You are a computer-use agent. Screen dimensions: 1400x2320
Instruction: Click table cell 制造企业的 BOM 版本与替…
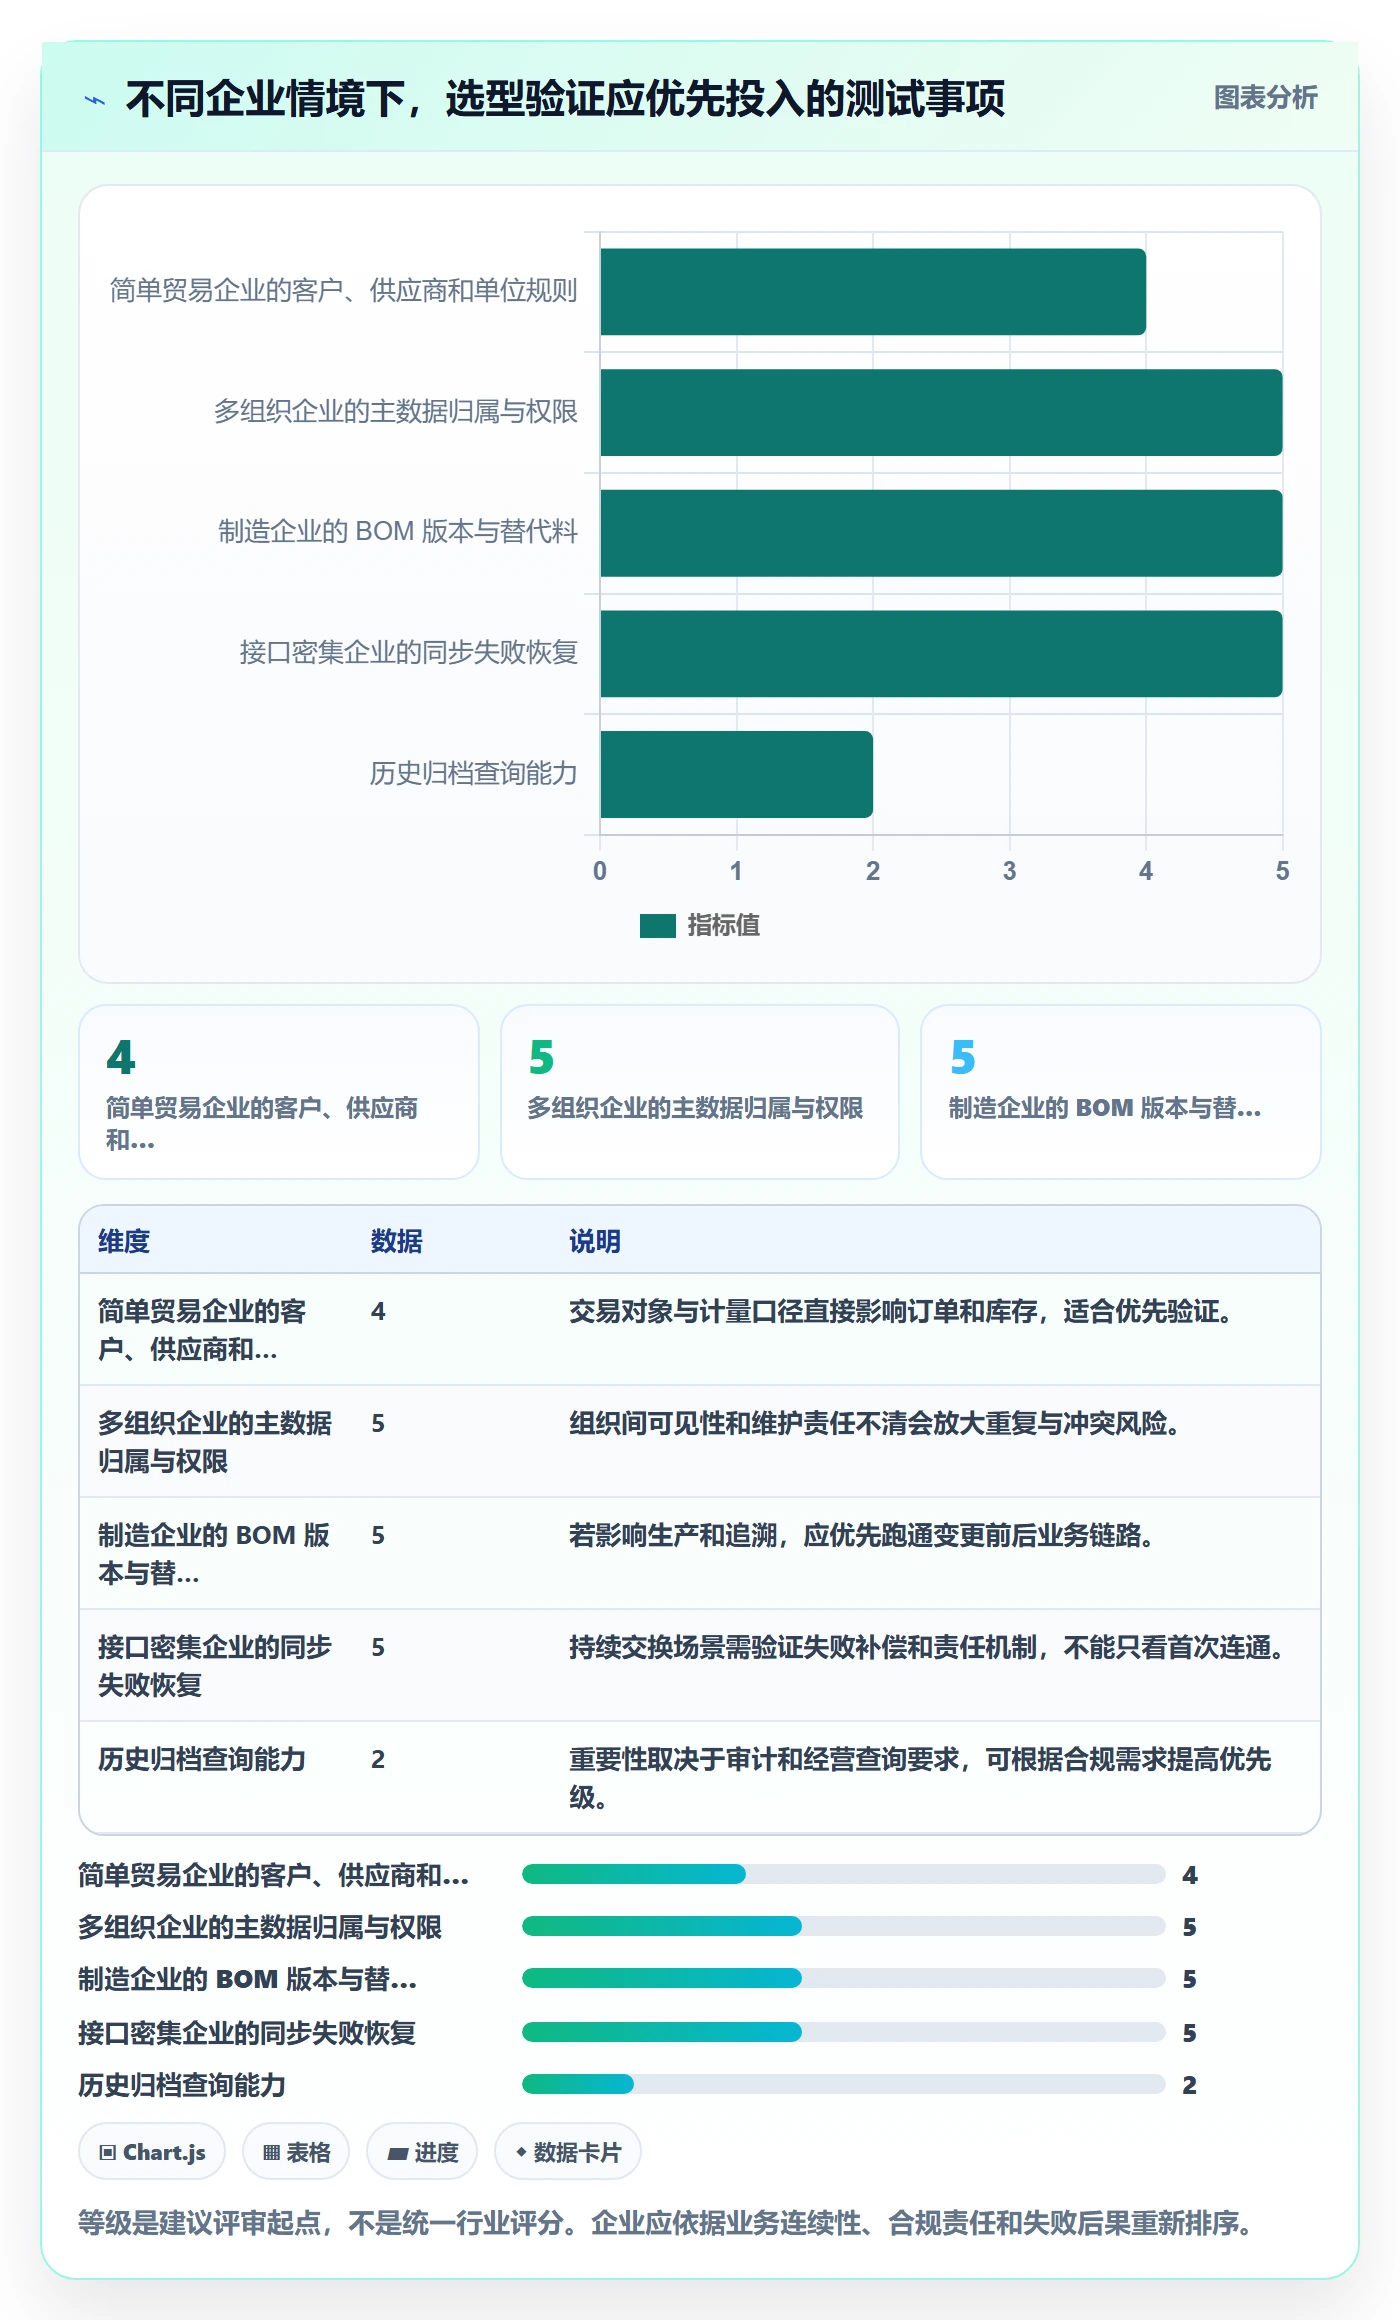(x=214, y=1554)
